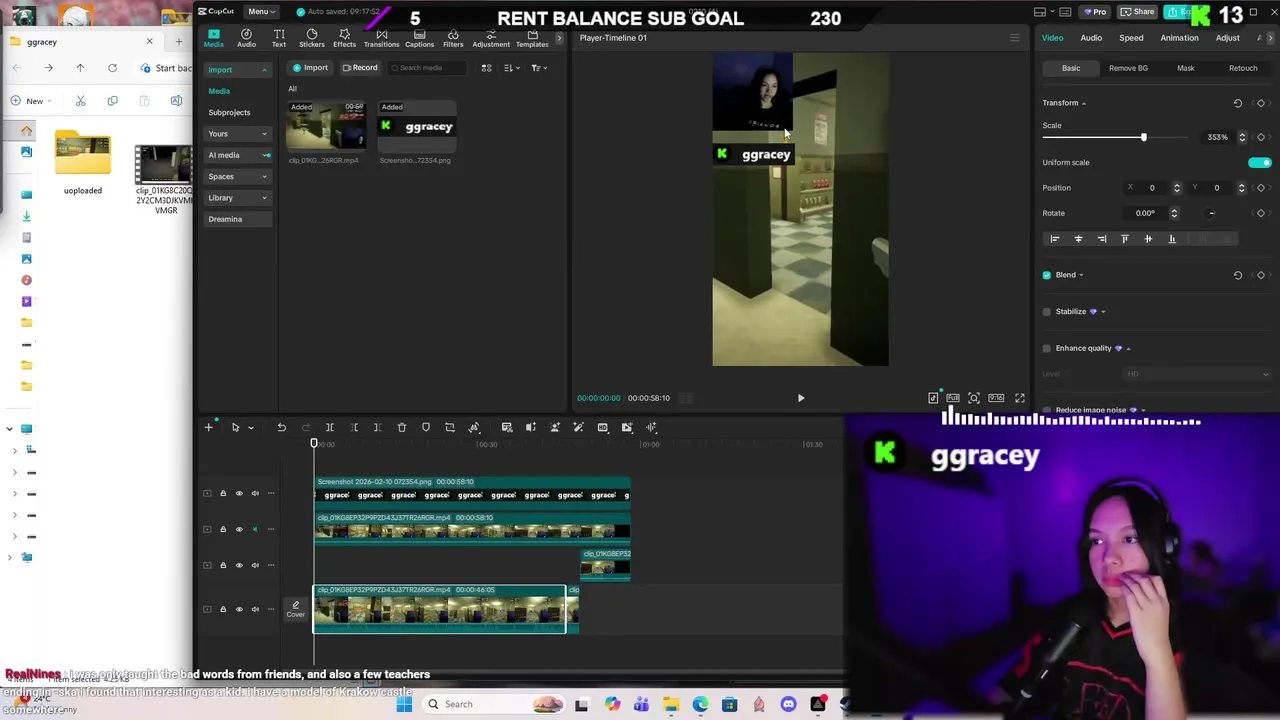Image resolution: width=1280 pixels, height=720 pixels.
Task: Open the Adjustment tab
Action: [x=491, y=38]
